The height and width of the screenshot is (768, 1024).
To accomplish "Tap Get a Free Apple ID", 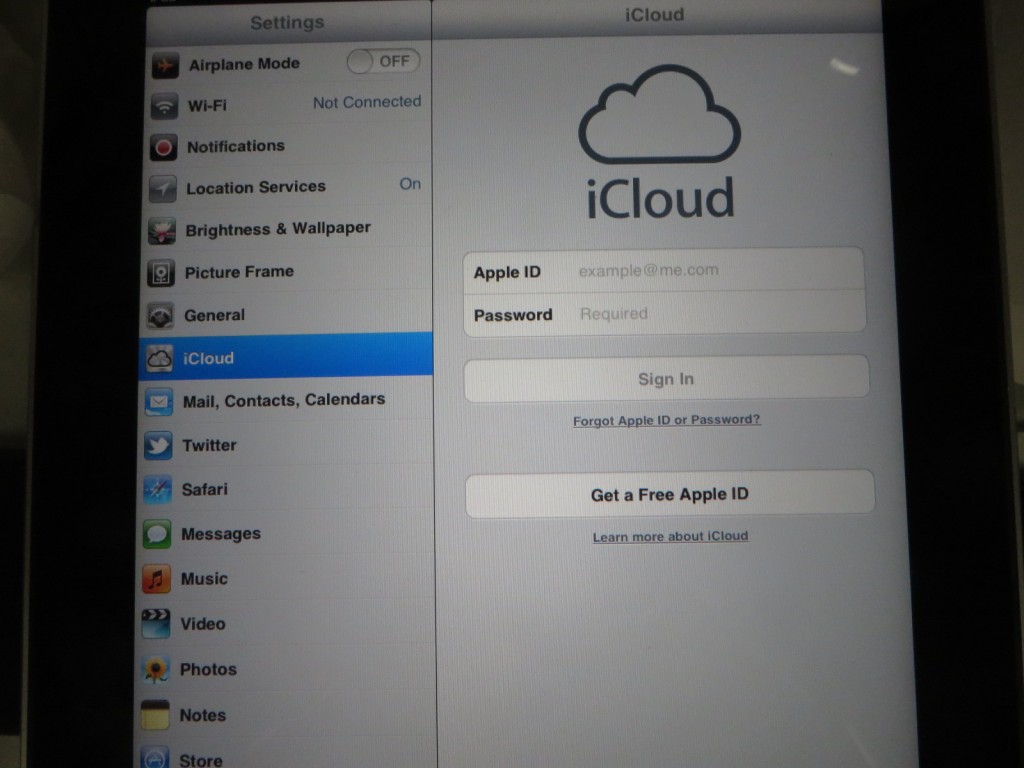I will (670, 494).
